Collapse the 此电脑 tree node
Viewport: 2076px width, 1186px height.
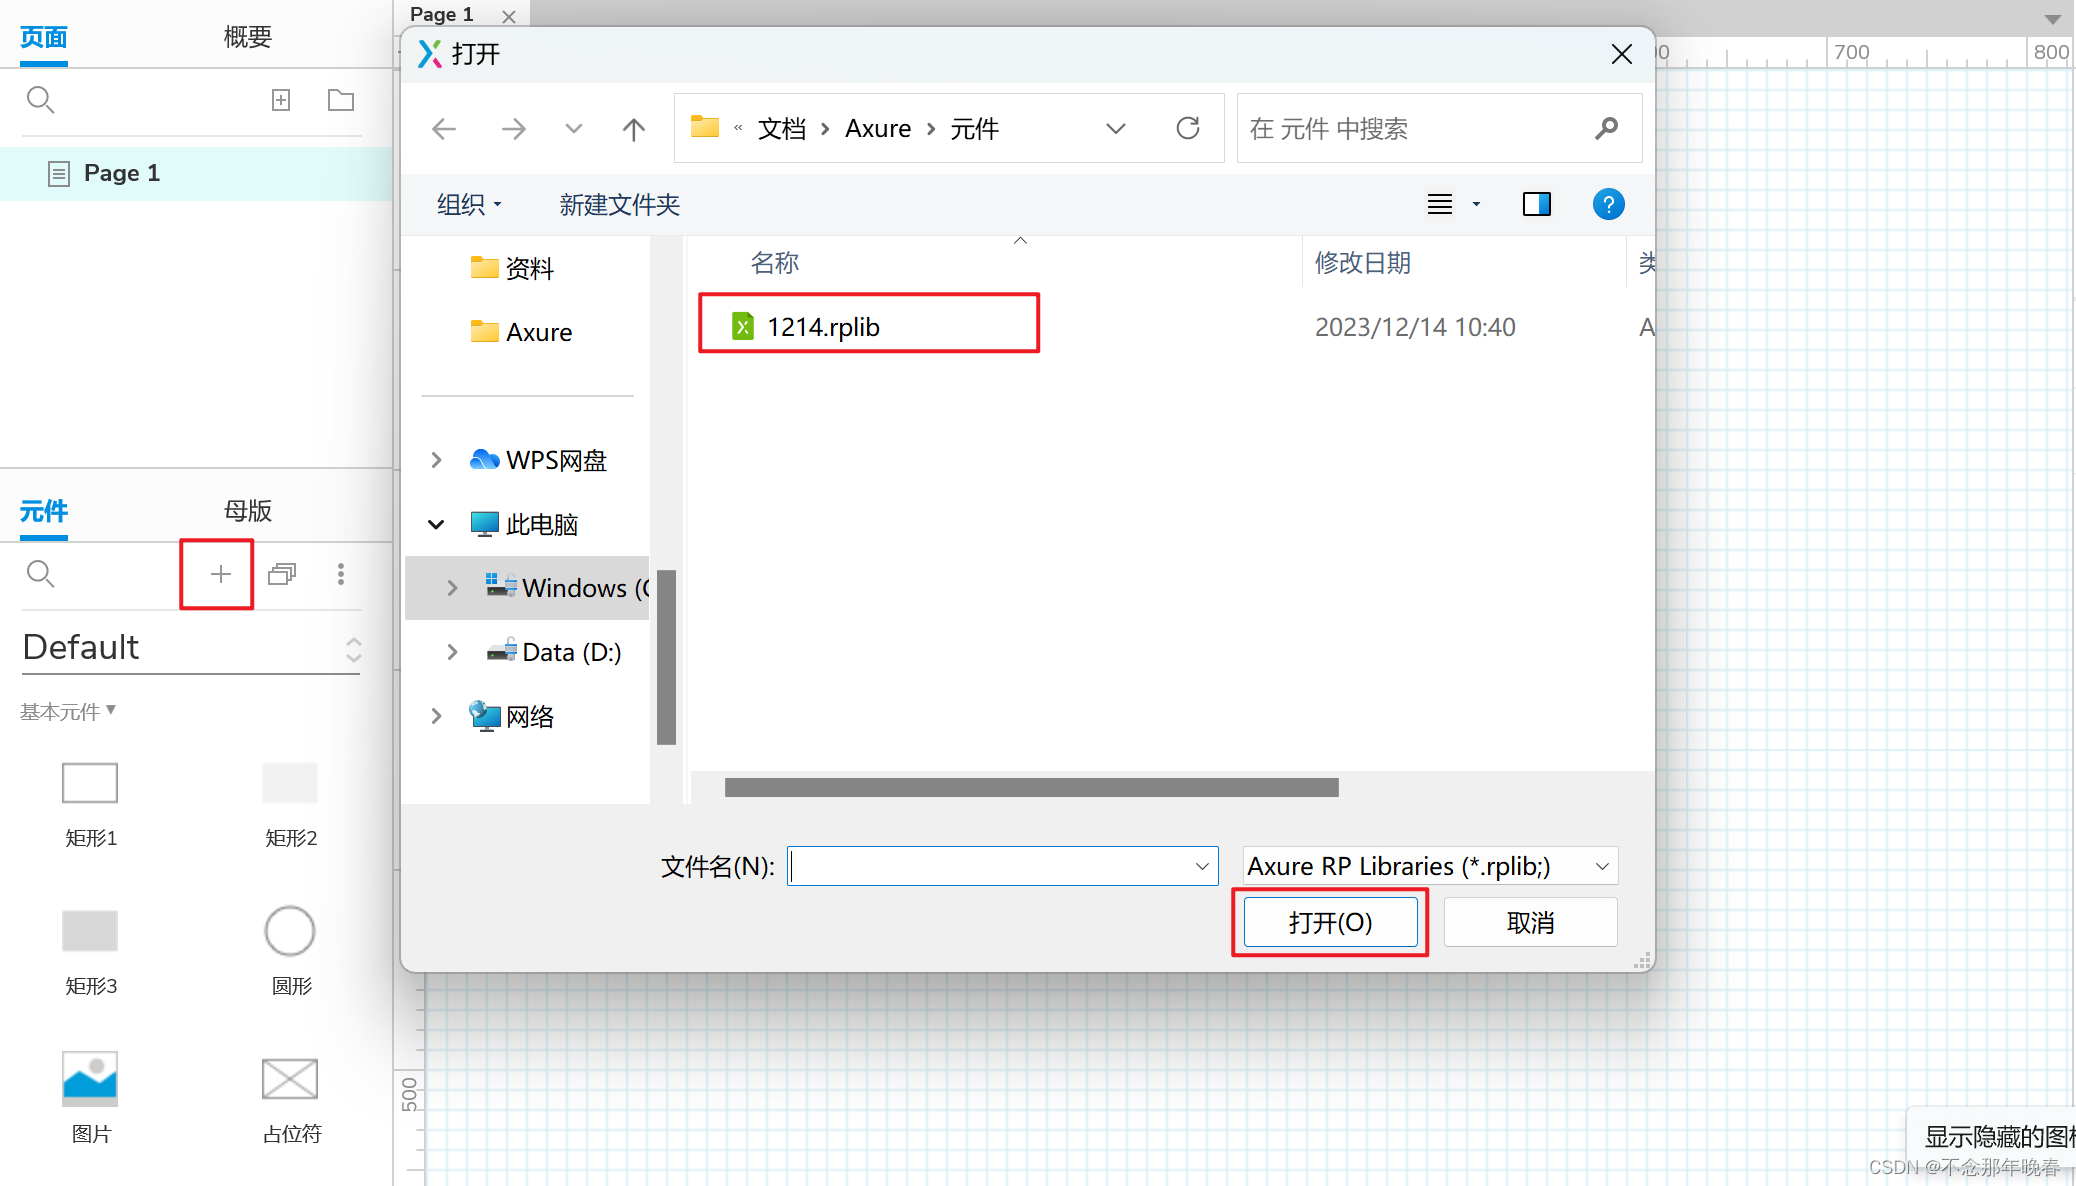pos(436,524)
